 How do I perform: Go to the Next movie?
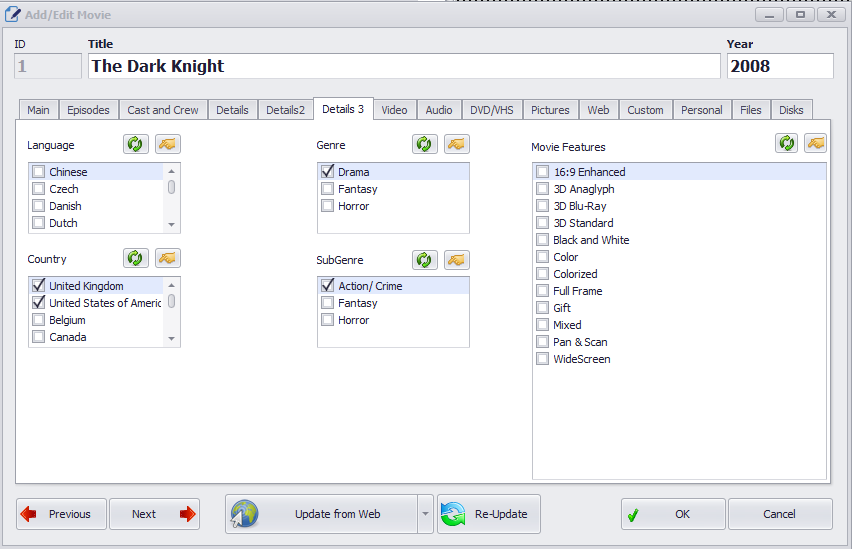coord(155,514)
